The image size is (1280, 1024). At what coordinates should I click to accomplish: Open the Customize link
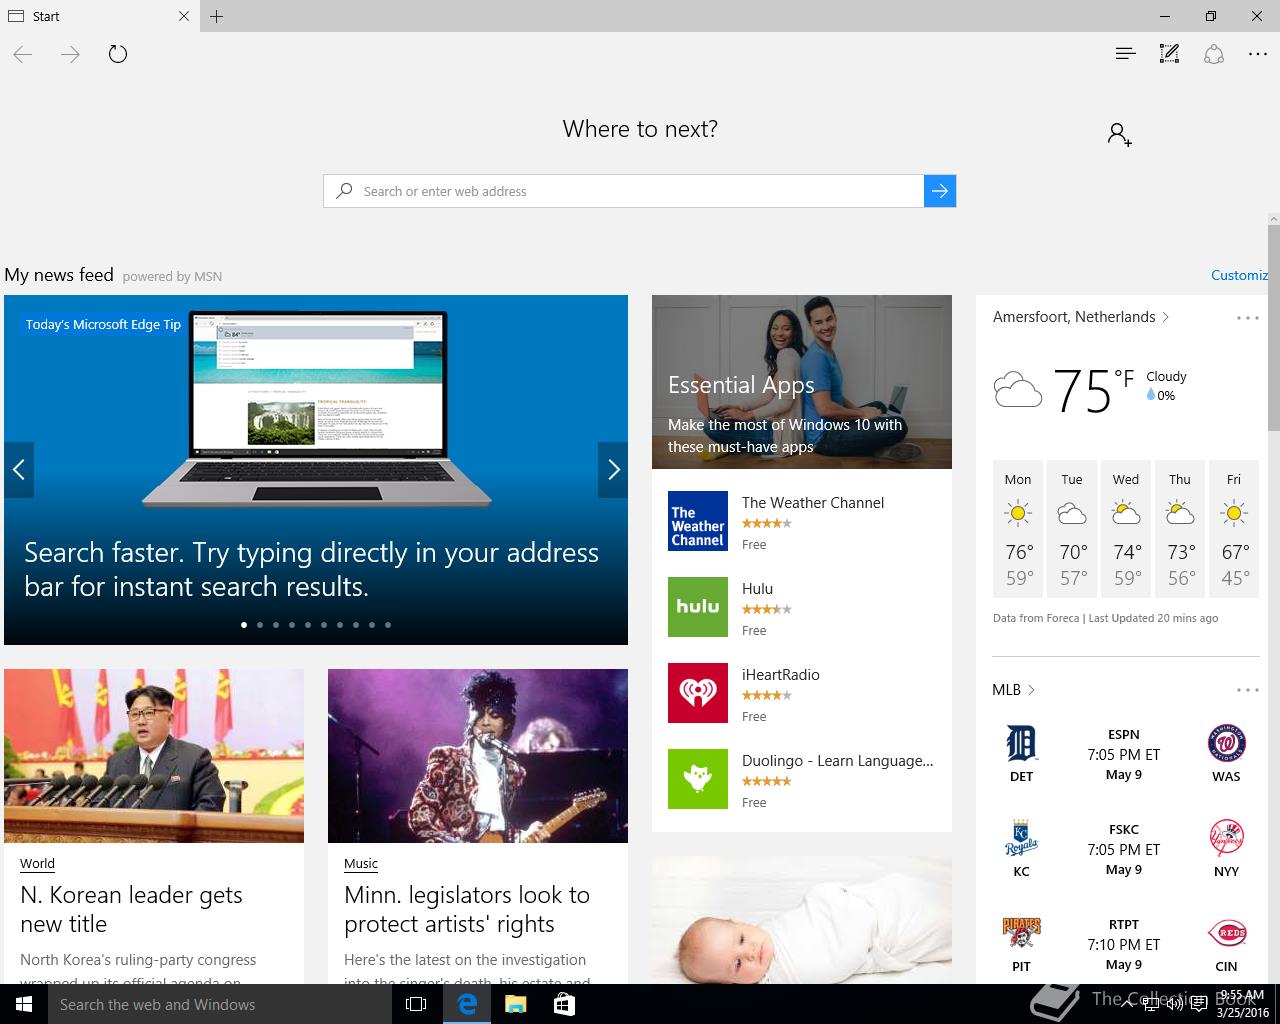tap(1239, 275)
